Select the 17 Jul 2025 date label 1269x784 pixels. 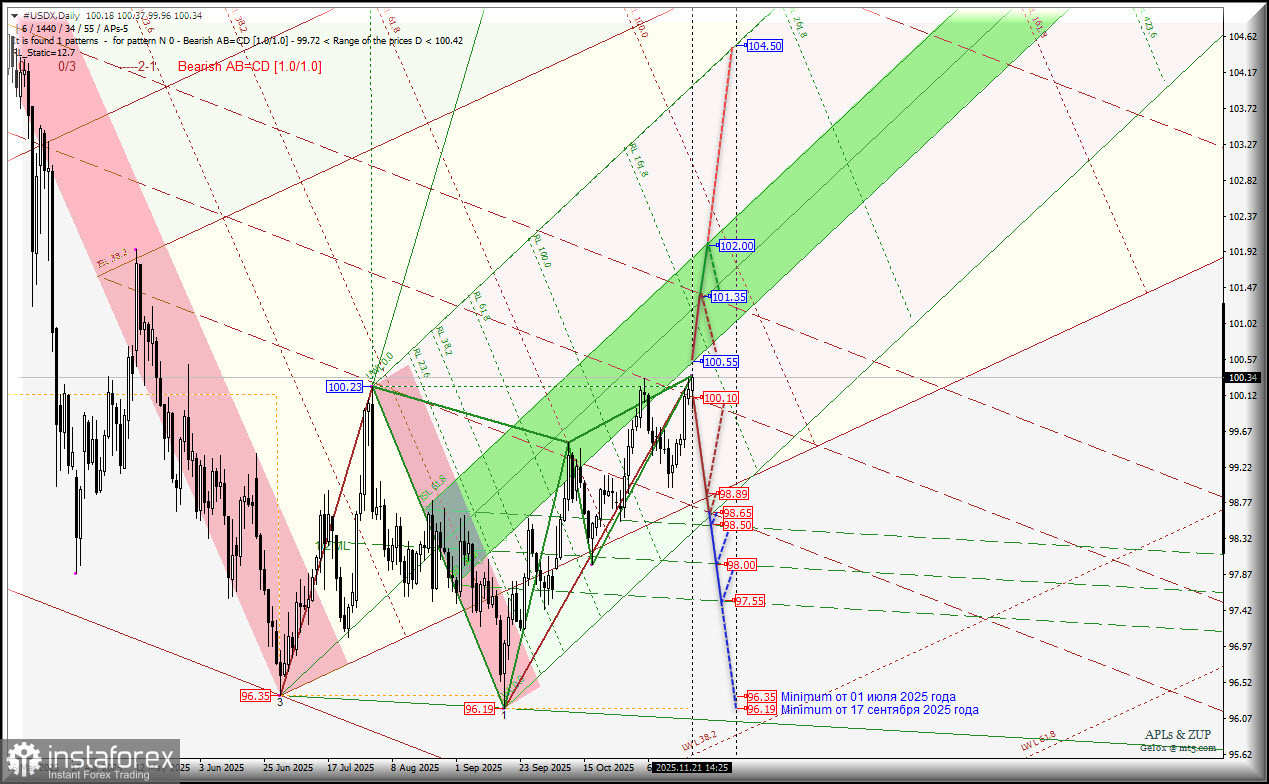tap(351, 768)
